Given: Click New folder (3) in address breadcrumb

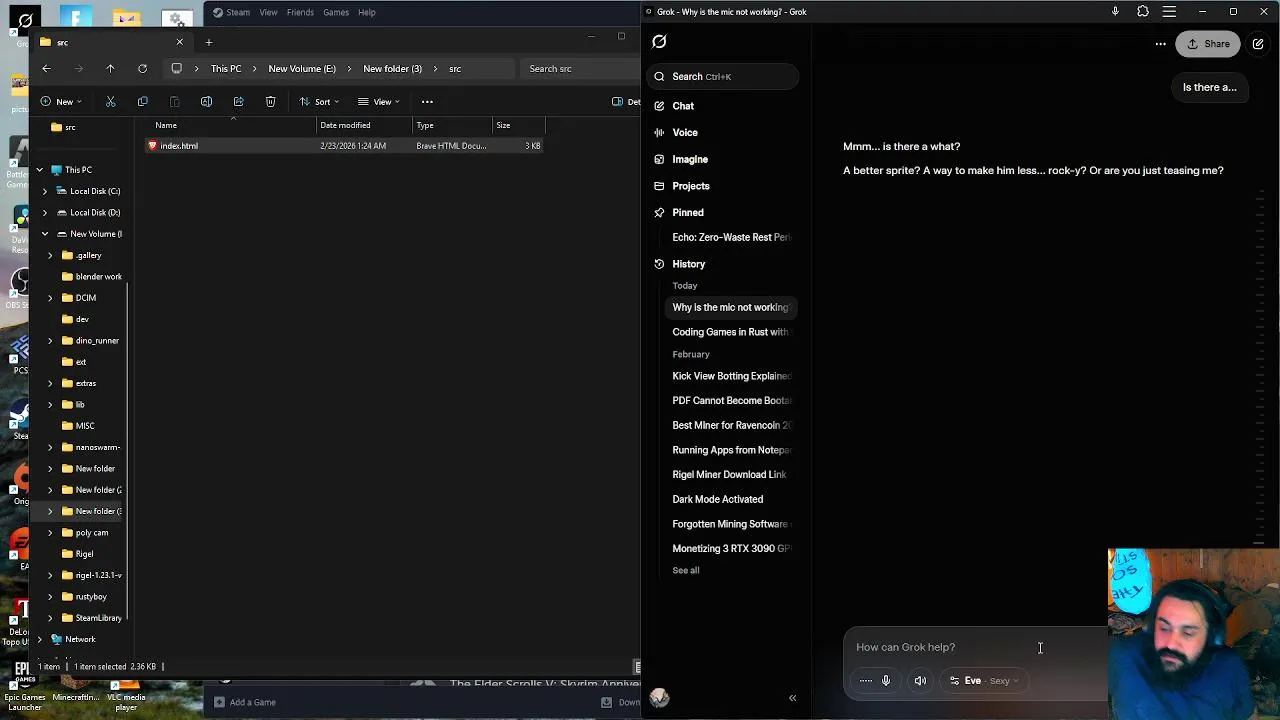Looking at the screenshot, I should [392, 69].
